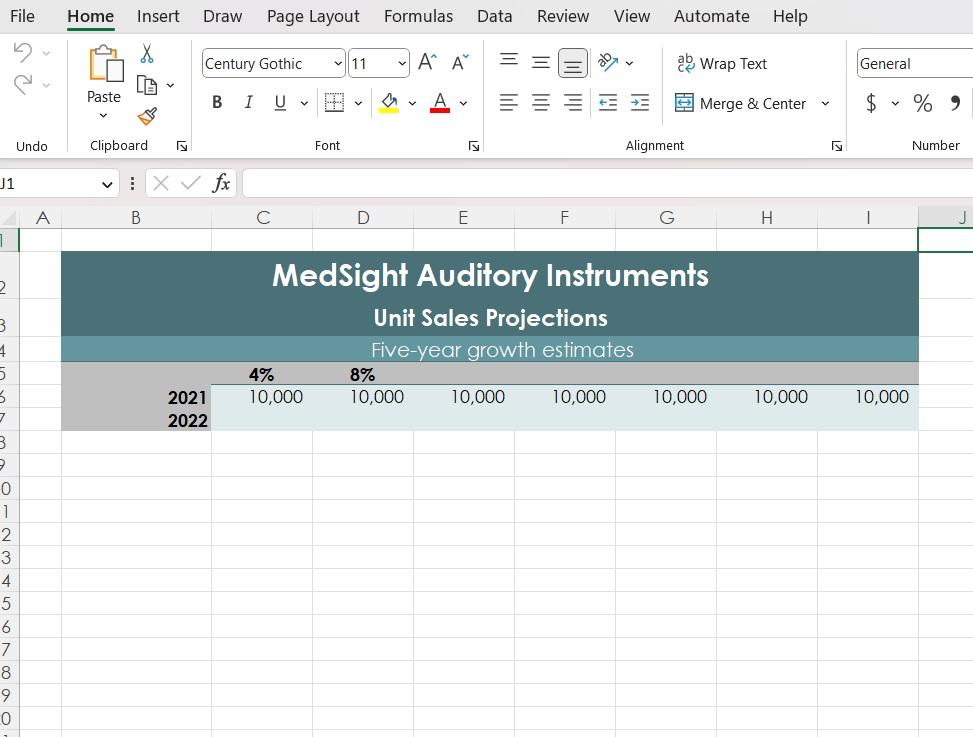Increase indent icon in Alignment group
The image size is (973, 737).
(640, 102)
